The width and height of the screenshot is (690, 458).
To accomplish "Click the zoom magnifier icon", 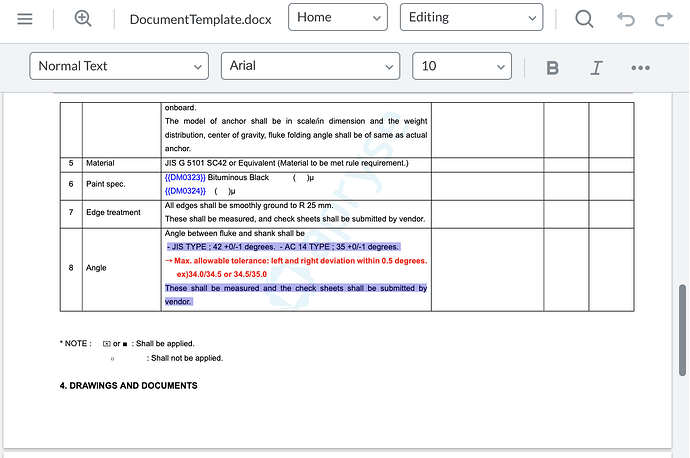I will pyautogui.click(x=83, y=19).
